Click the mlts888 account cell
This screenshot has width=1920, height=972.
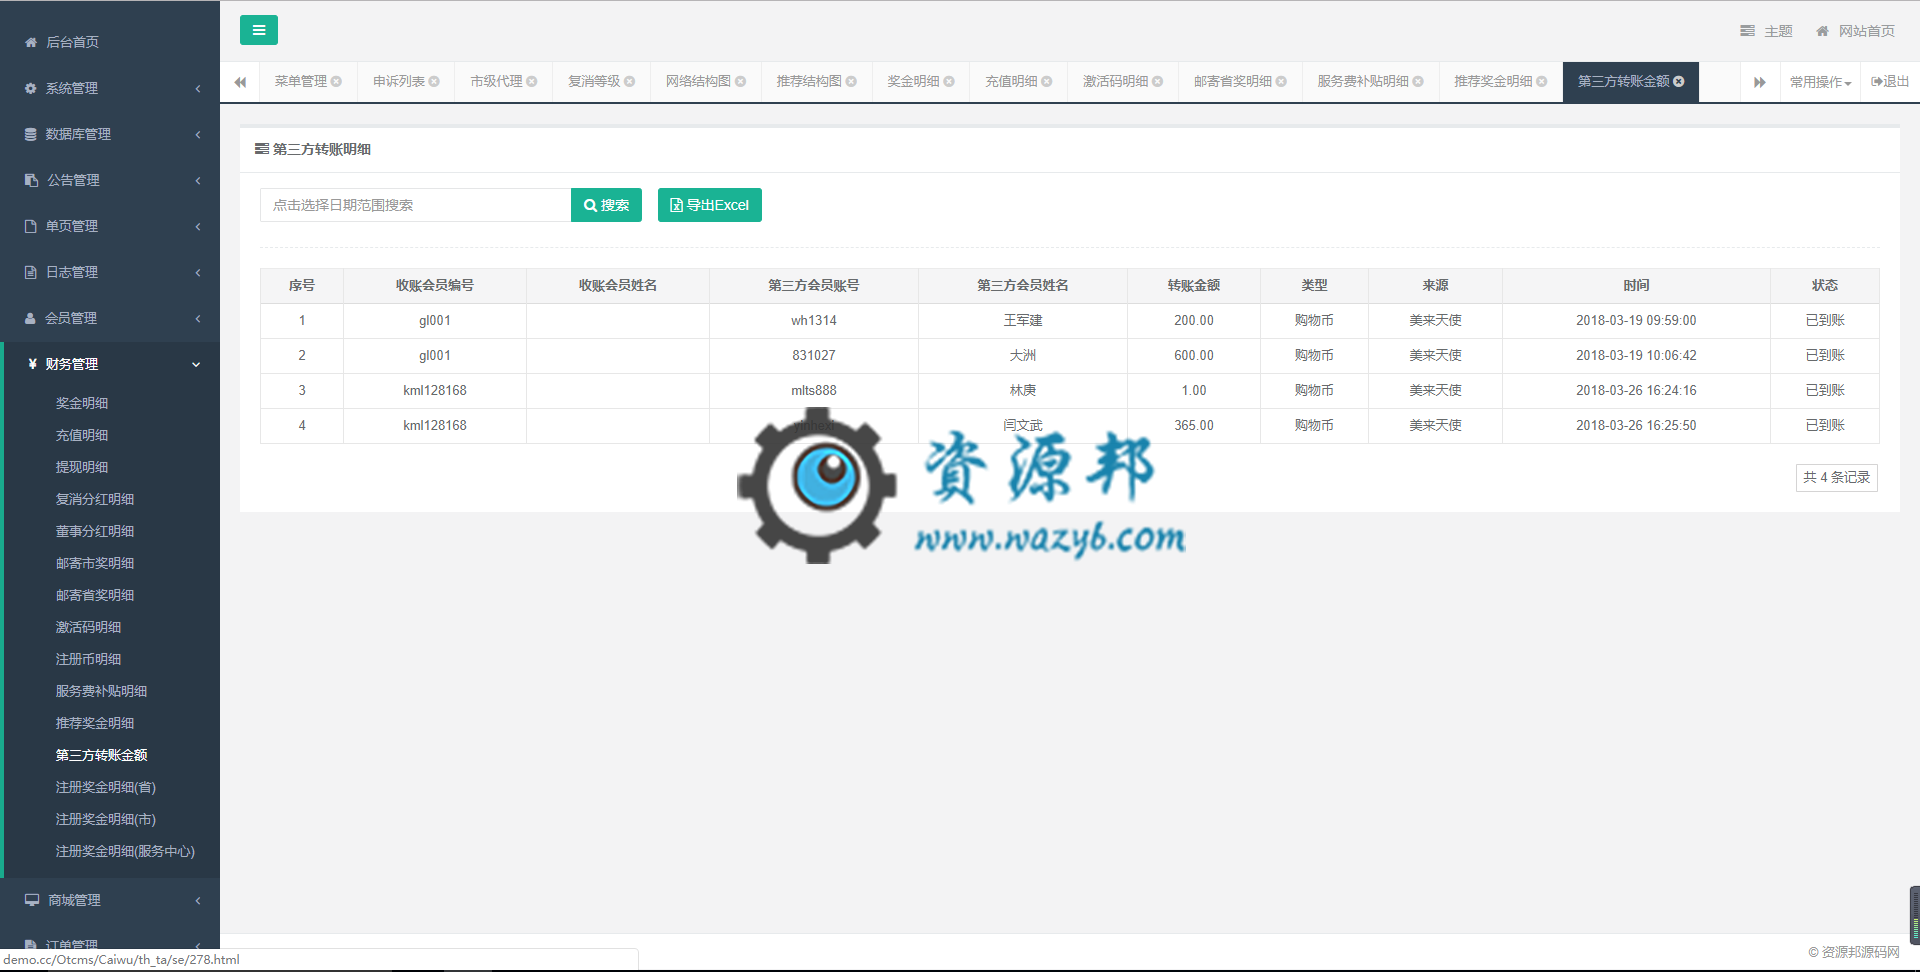point(814,391)
